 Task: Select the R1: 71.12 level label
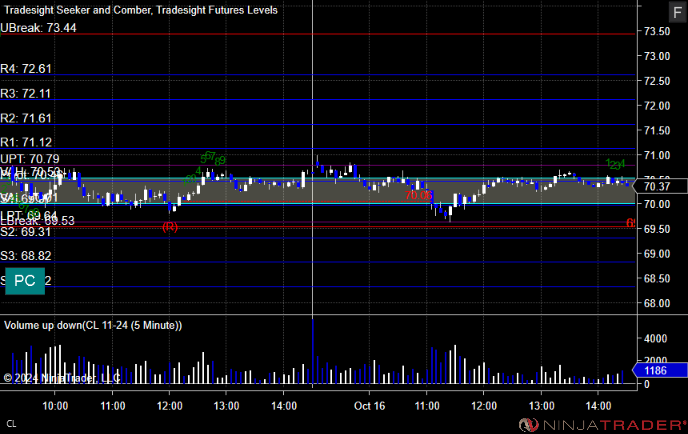tap(26, 142)
